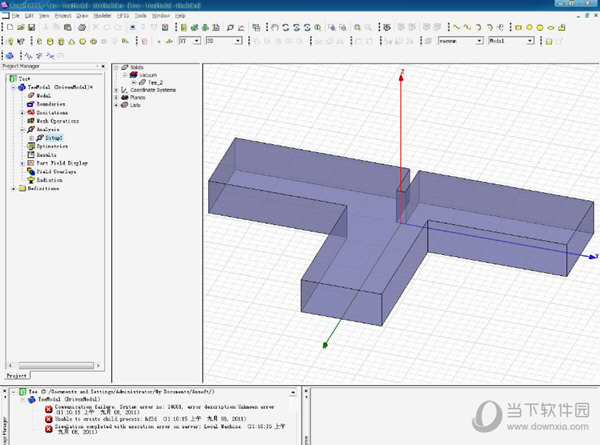Viewport: 600px width, 445px height.
Task: Expand the Tee_2 object node
Action: pos(134,82)
